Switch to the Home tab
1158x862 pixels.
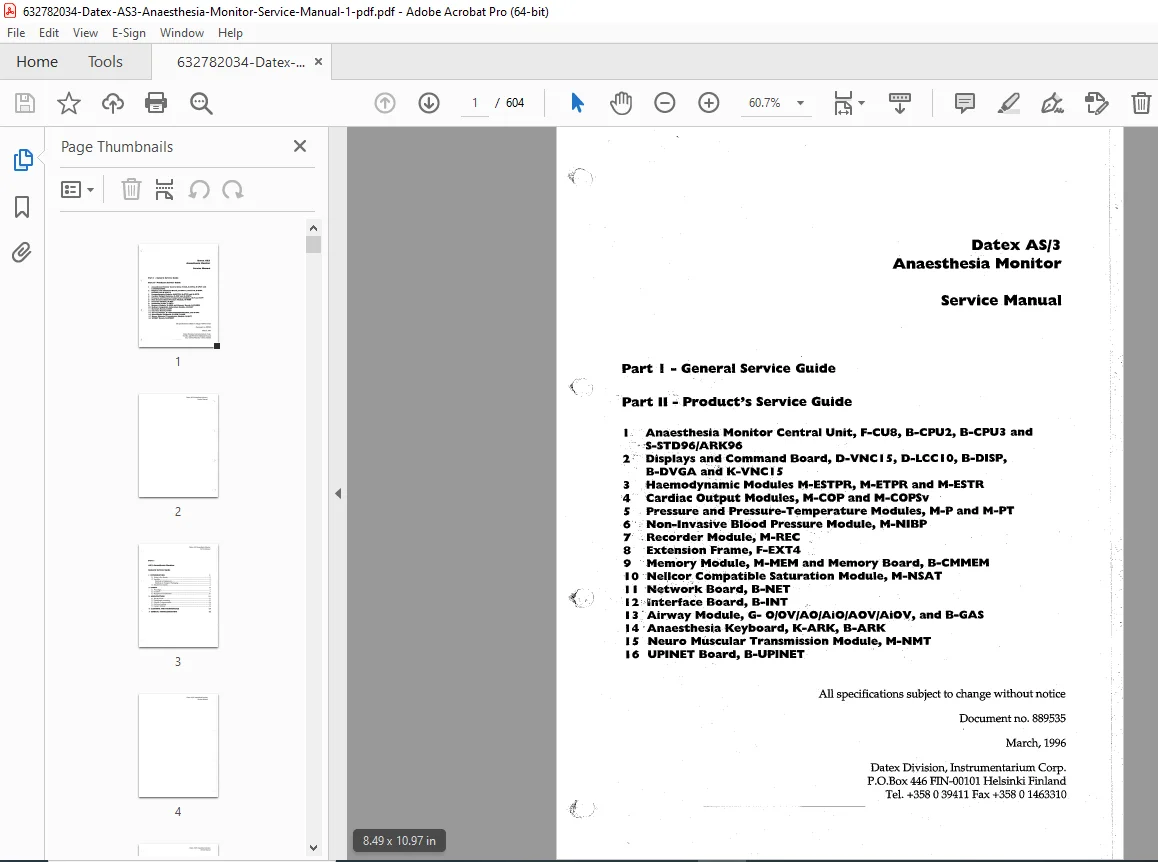point(37,62)
